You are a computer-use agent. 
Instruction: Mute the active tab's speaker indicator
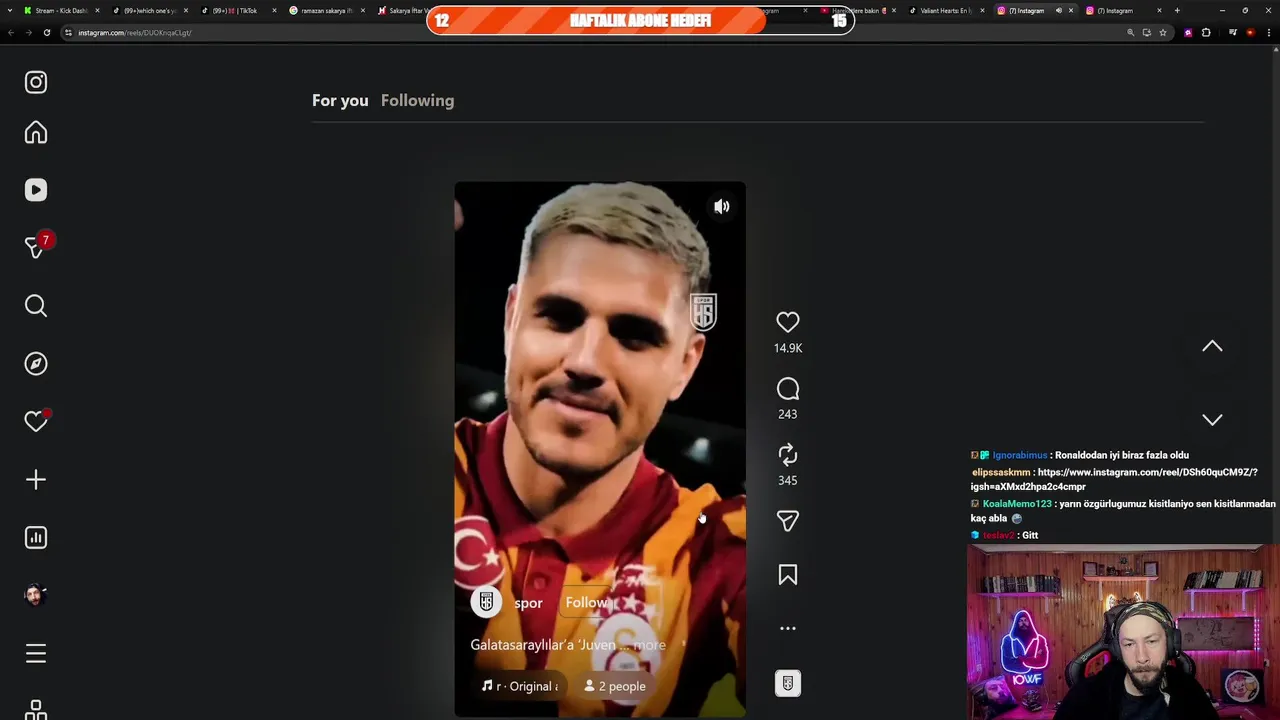pyautogui.click(x=1058, y=10)
